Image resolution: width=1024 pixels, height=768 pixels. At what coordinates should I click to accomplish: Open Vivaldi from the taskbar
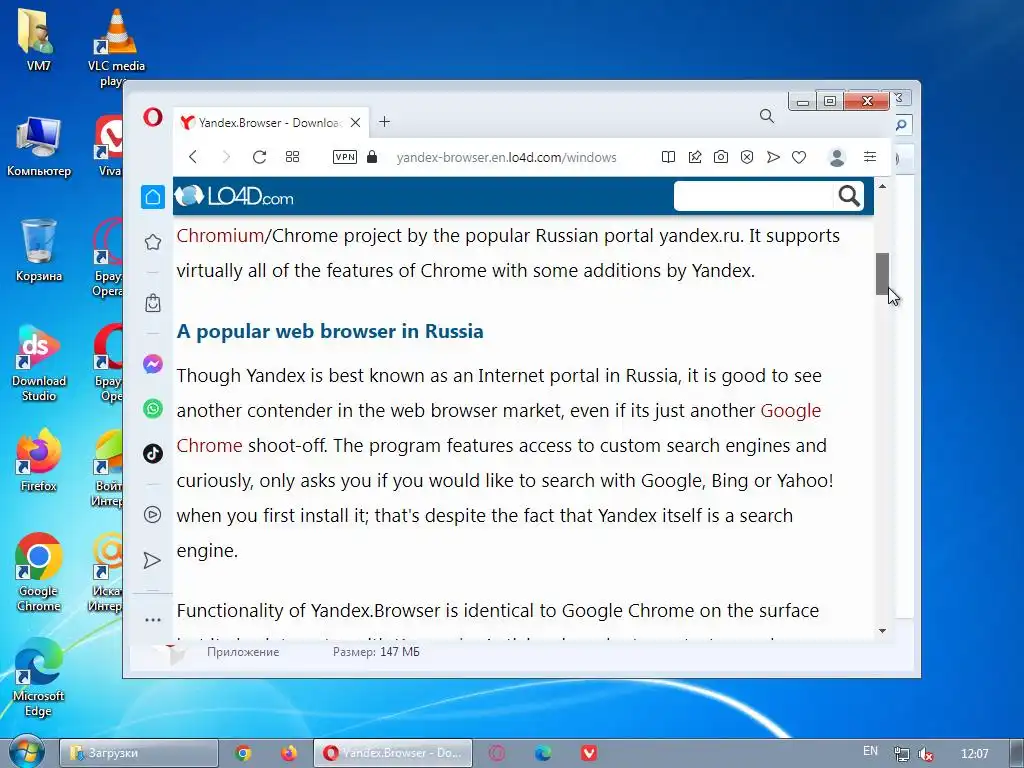(x=588, y=753)
